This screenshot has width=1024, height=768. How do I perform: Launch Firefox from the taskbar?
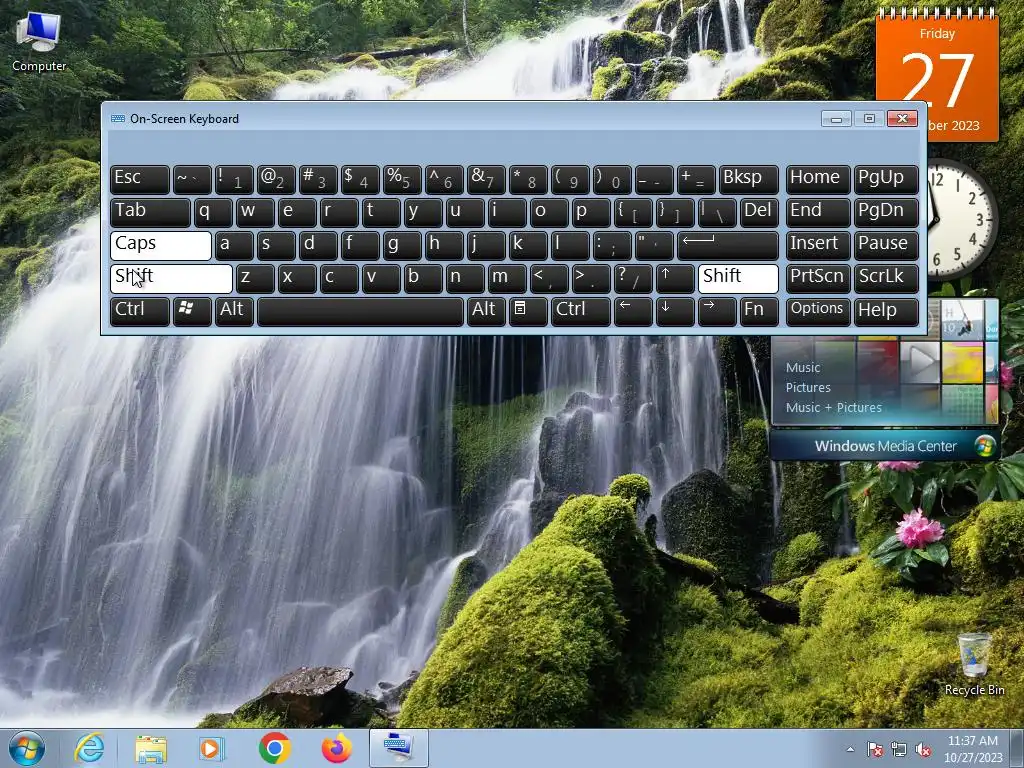336,748
